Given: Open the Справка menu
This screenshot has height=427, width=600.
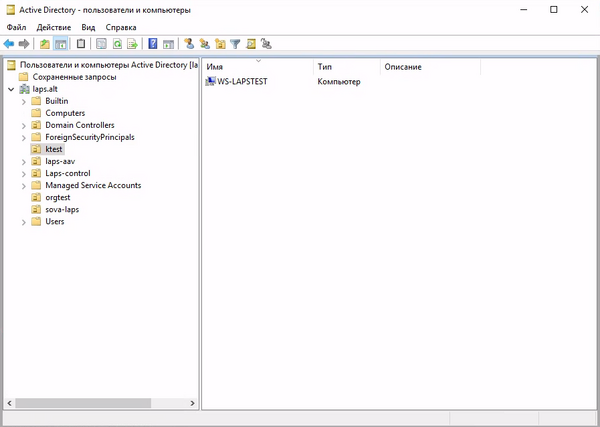Looking at the screenshot, I should pos(121,28).
